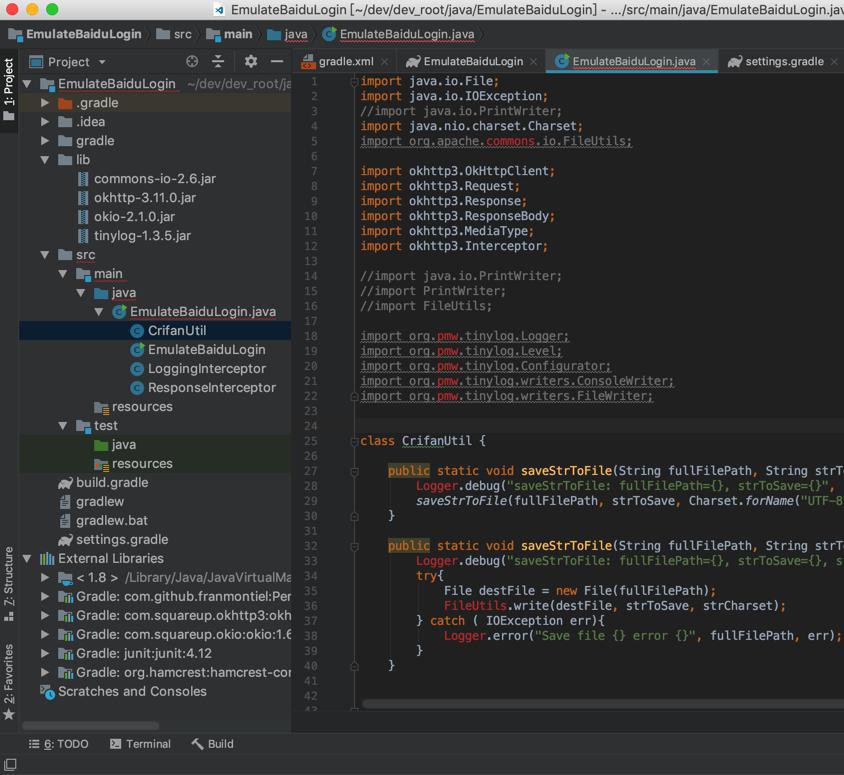Image resolution: width=844 pixels, height=775 pixels.
Task: Expand the gradle folder
Action: coord(45,141)
